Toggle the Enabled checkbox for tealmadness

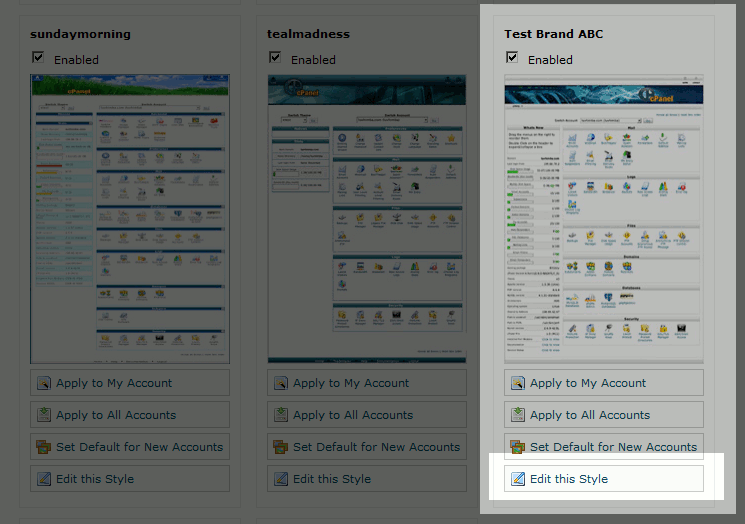pos(275,57)
